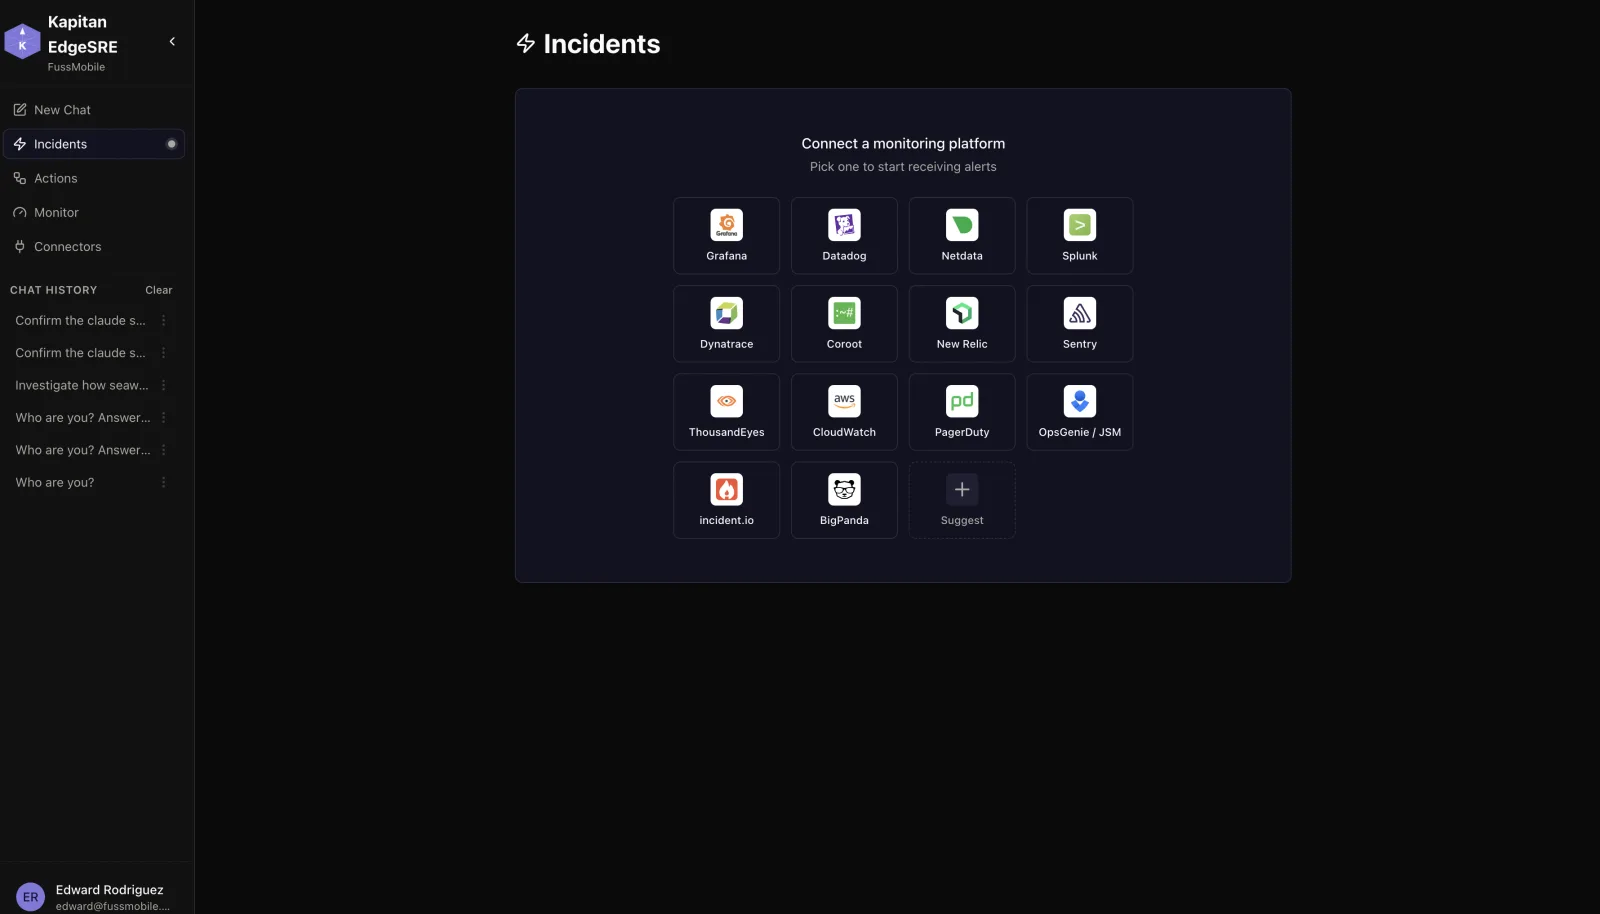Connect the BigPanda integration

844,499
